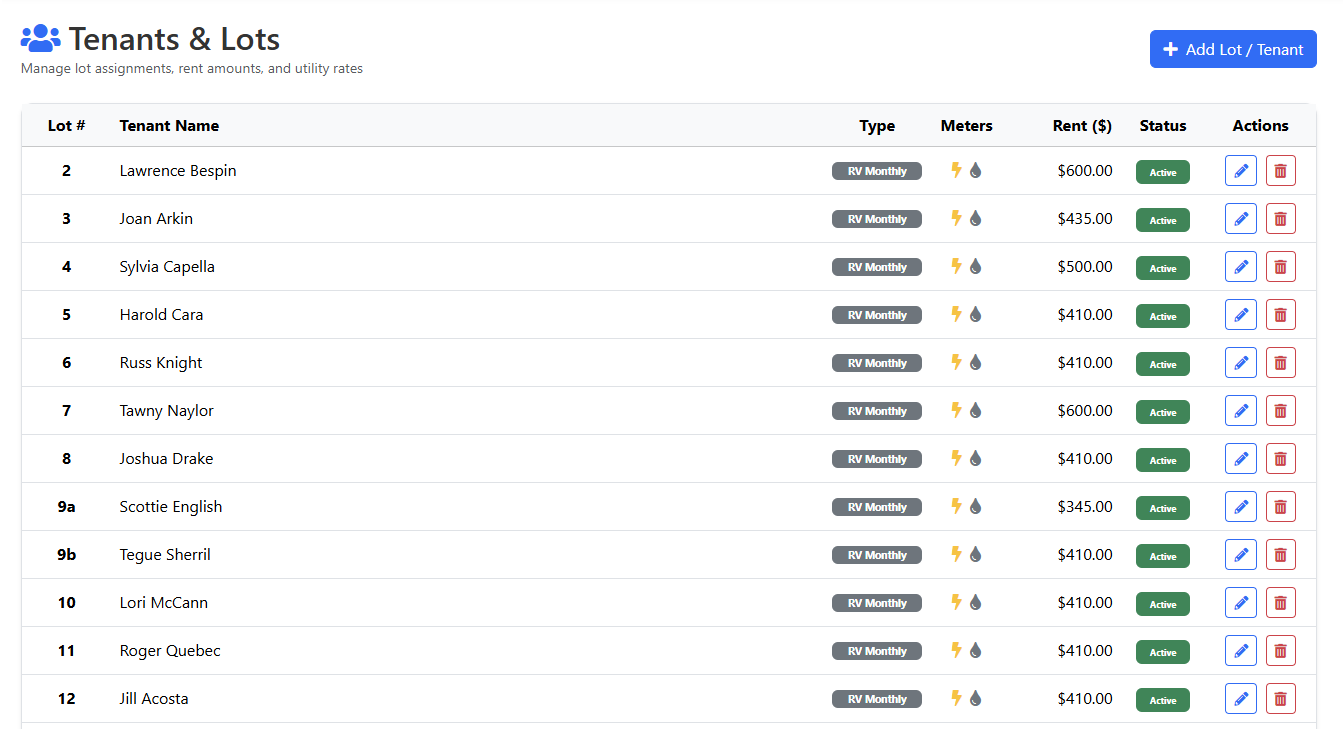Edit Roger Quebec's tenant entry
The image size is (1343, 729).
click(1241, 651)
